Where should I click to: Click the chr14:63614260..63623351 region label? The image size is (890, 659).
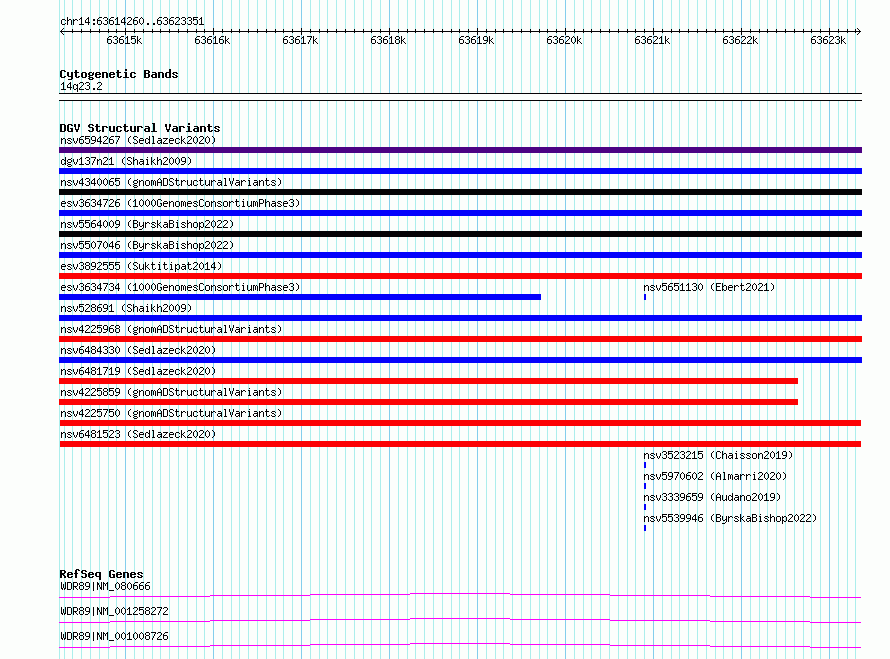point(132,21)
